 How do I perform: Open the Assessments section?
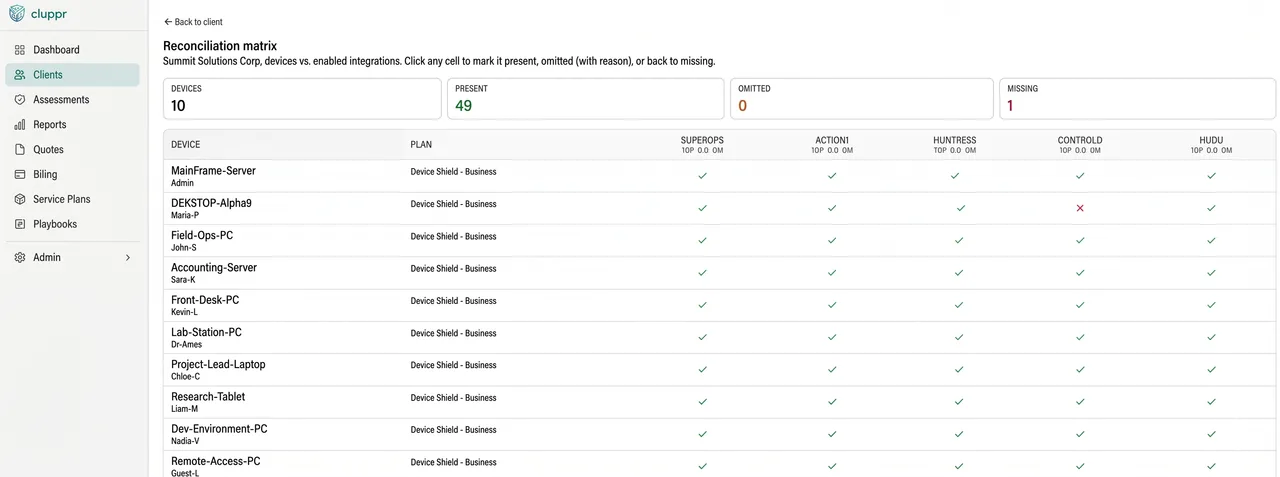[61, 100]
